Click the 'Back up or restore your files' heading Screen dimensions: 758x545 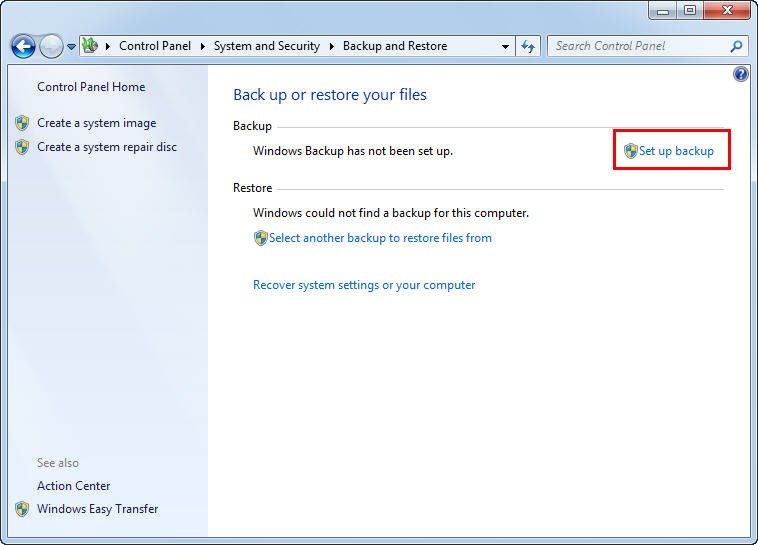click(x=330, y=95)
